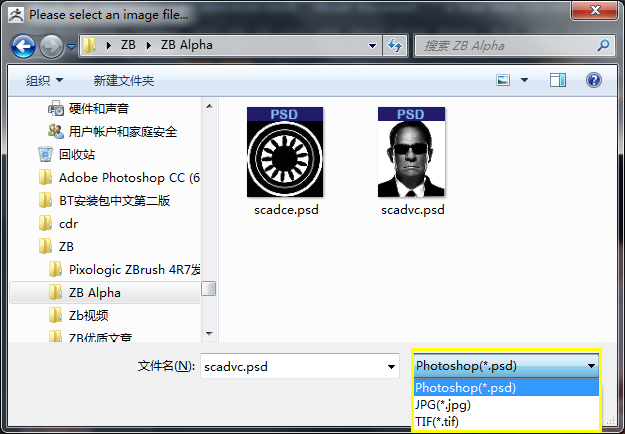625x434 pixels.
Task: Expand the arrow before ZB breadcrumb
Action: (108, 45)
